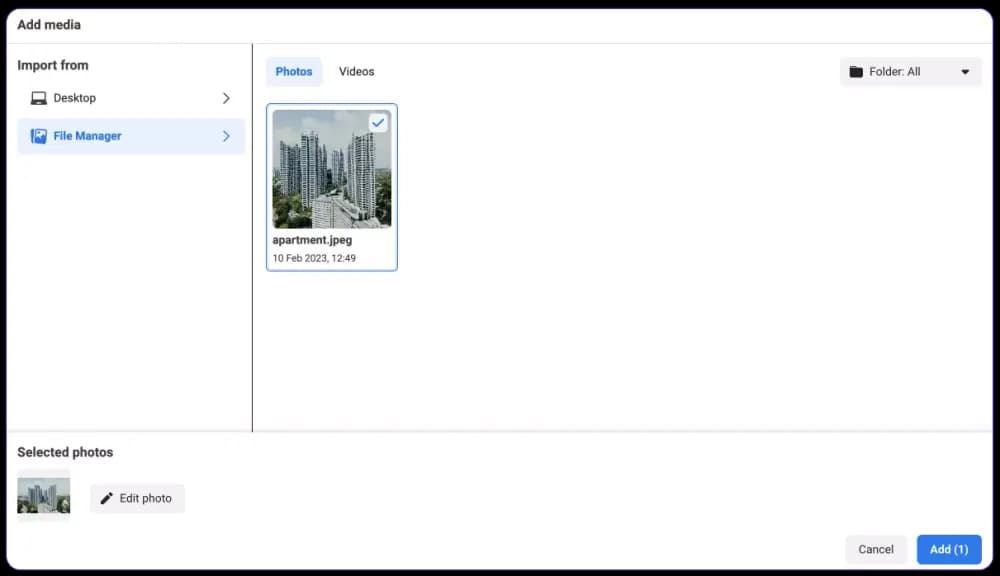Cancel the Add media dialog

(x=875, y=549)
